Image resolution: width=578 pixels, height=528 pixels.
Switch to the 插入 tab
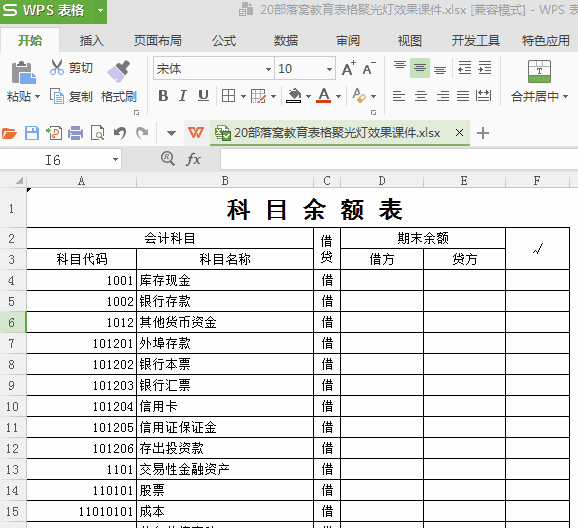click(92, 40)
